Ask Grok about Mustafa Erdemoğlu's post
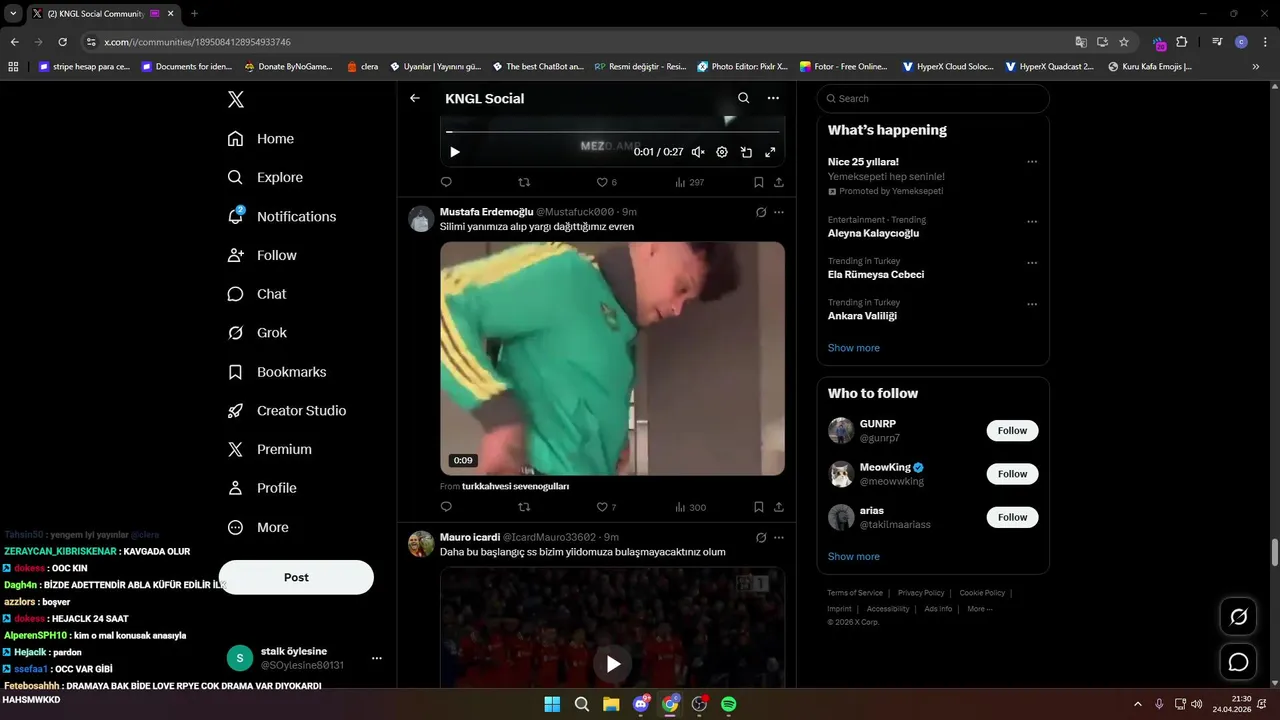This screenshot has width=1280, height=720. tap(761, 212)
